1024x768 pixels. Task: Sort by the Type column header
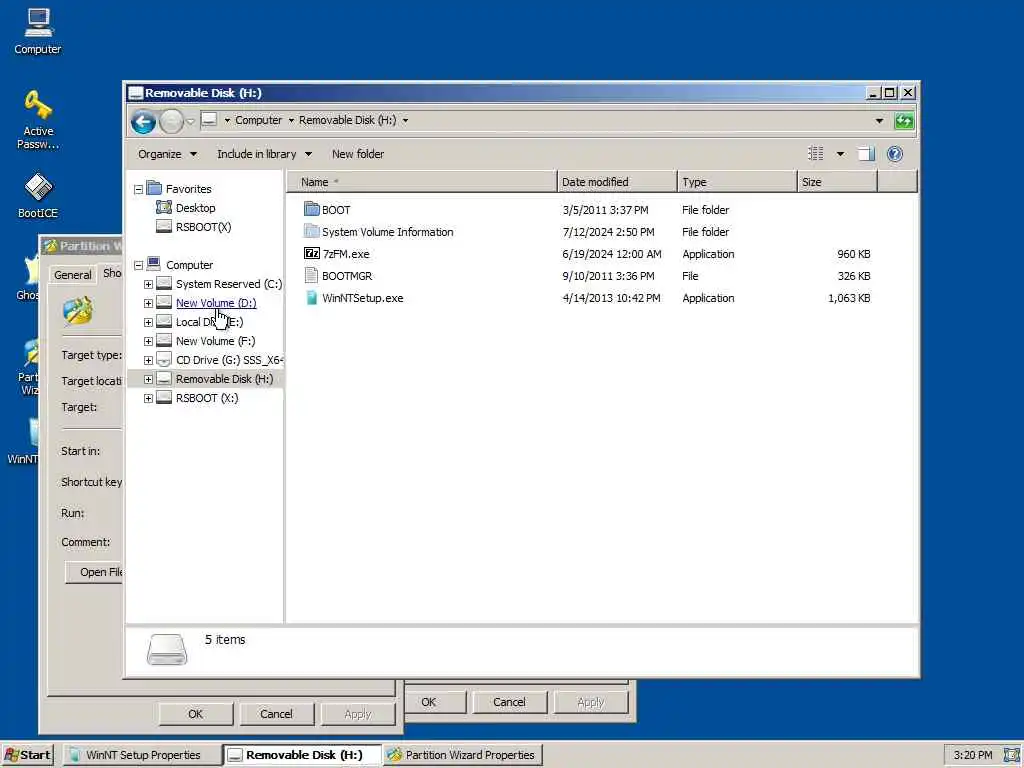737,182
